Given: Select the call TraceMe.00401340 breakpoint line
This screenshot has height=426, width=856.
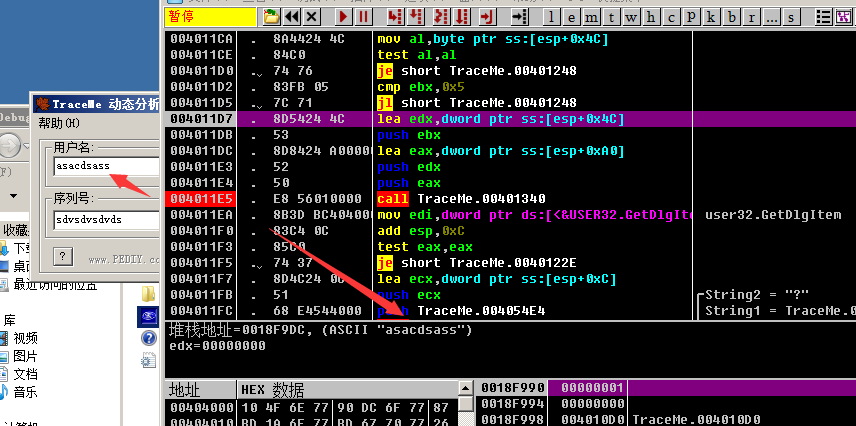Looking at the screenshot, I should [461, 199].
